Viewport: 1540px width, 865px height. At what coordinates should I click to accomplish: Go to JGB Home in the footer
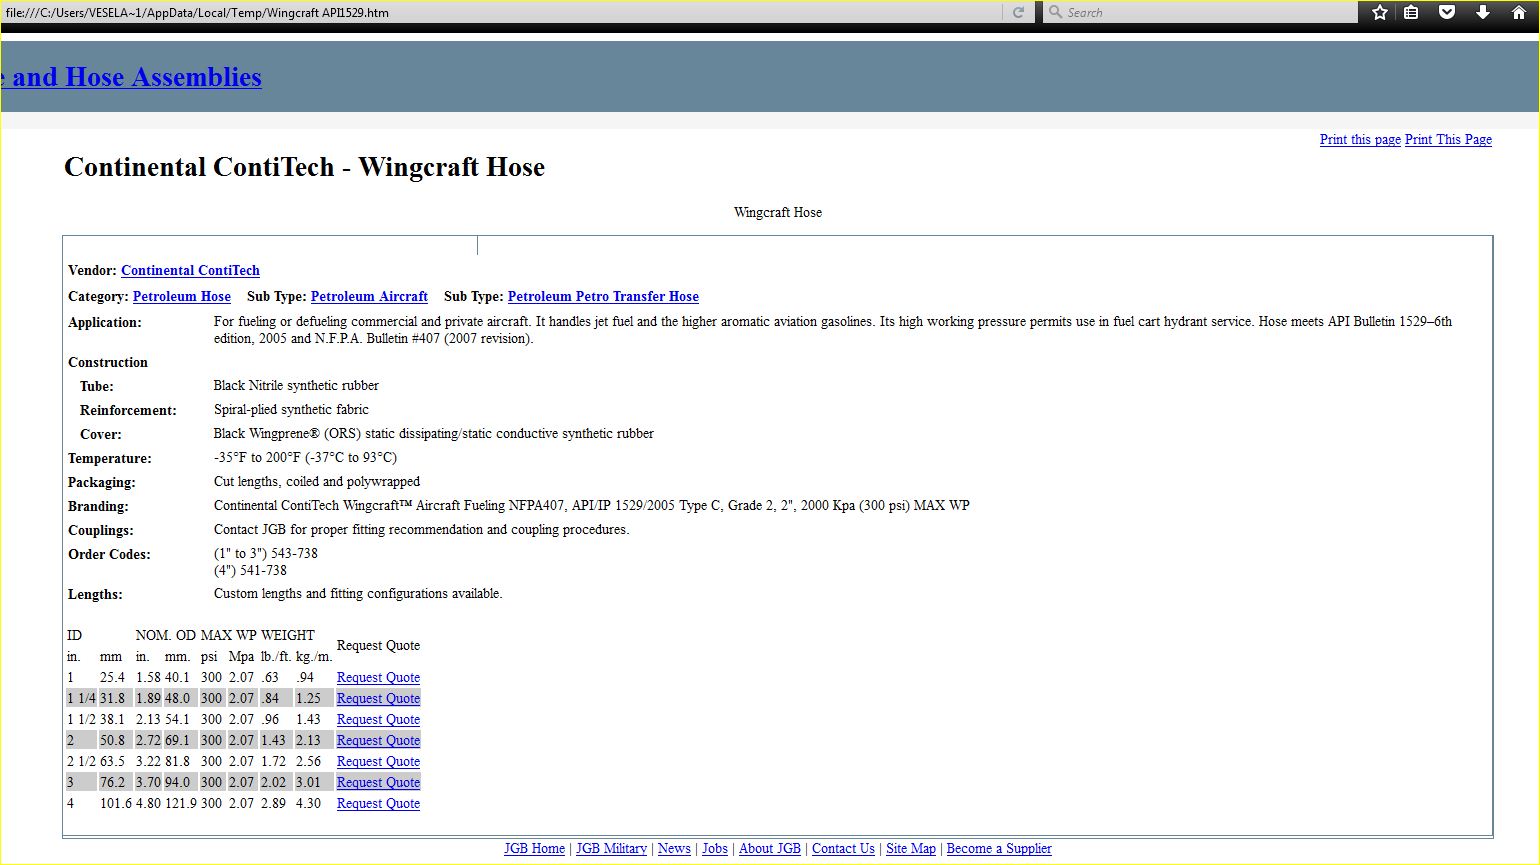tap(534, 849)
